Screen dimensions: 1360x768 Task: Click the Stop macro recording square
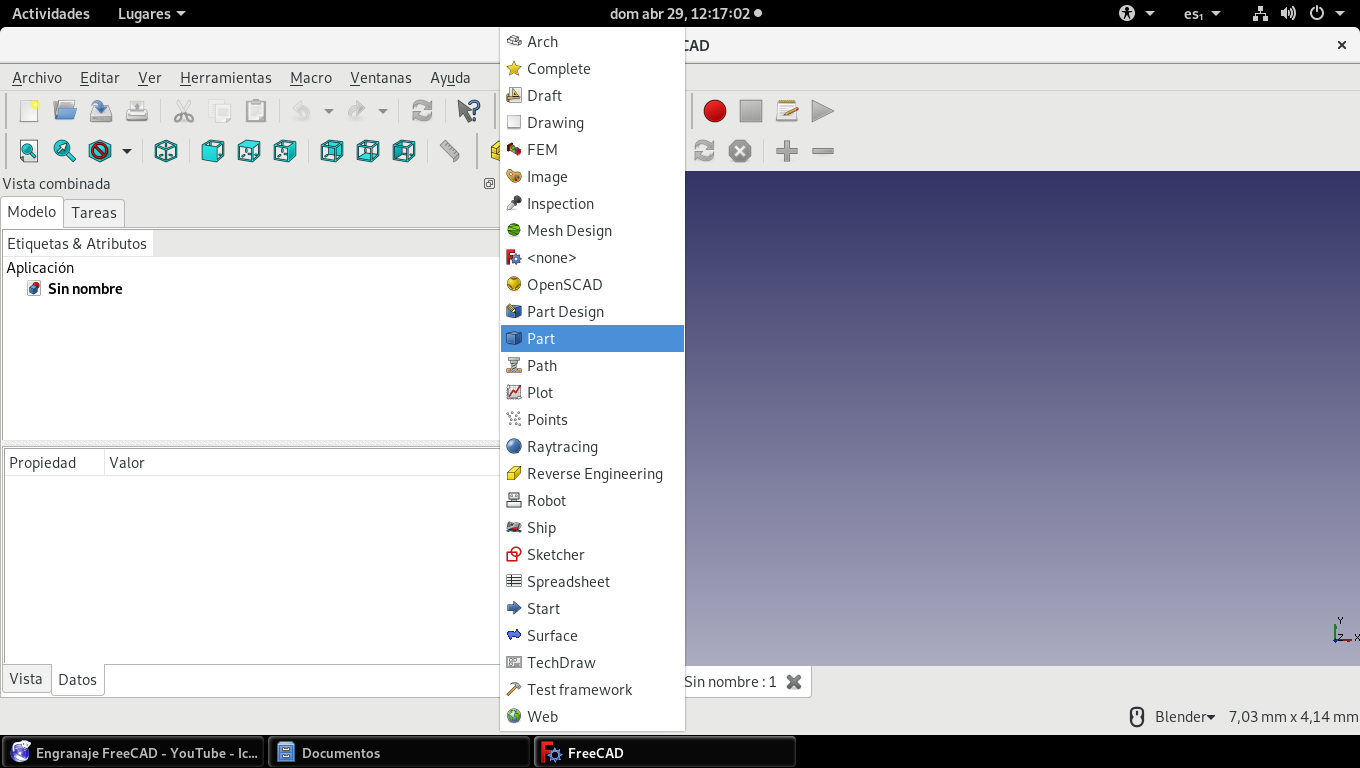751,111
